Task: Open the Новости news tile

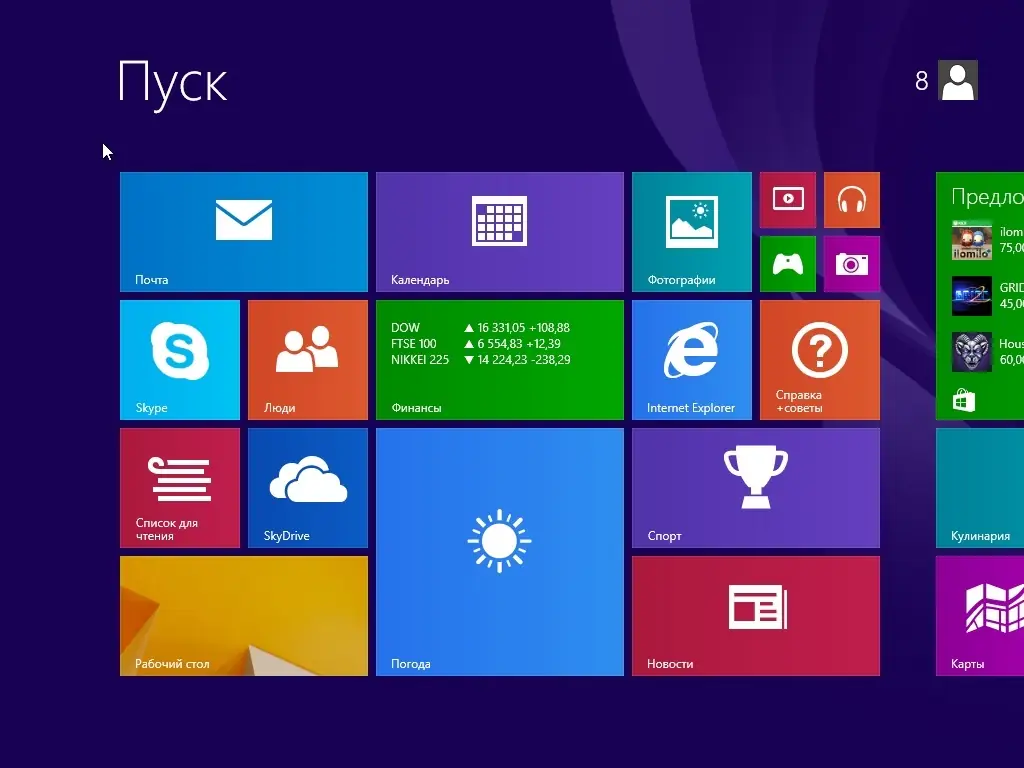Action: pyautogui.click(x=756, y=616)
